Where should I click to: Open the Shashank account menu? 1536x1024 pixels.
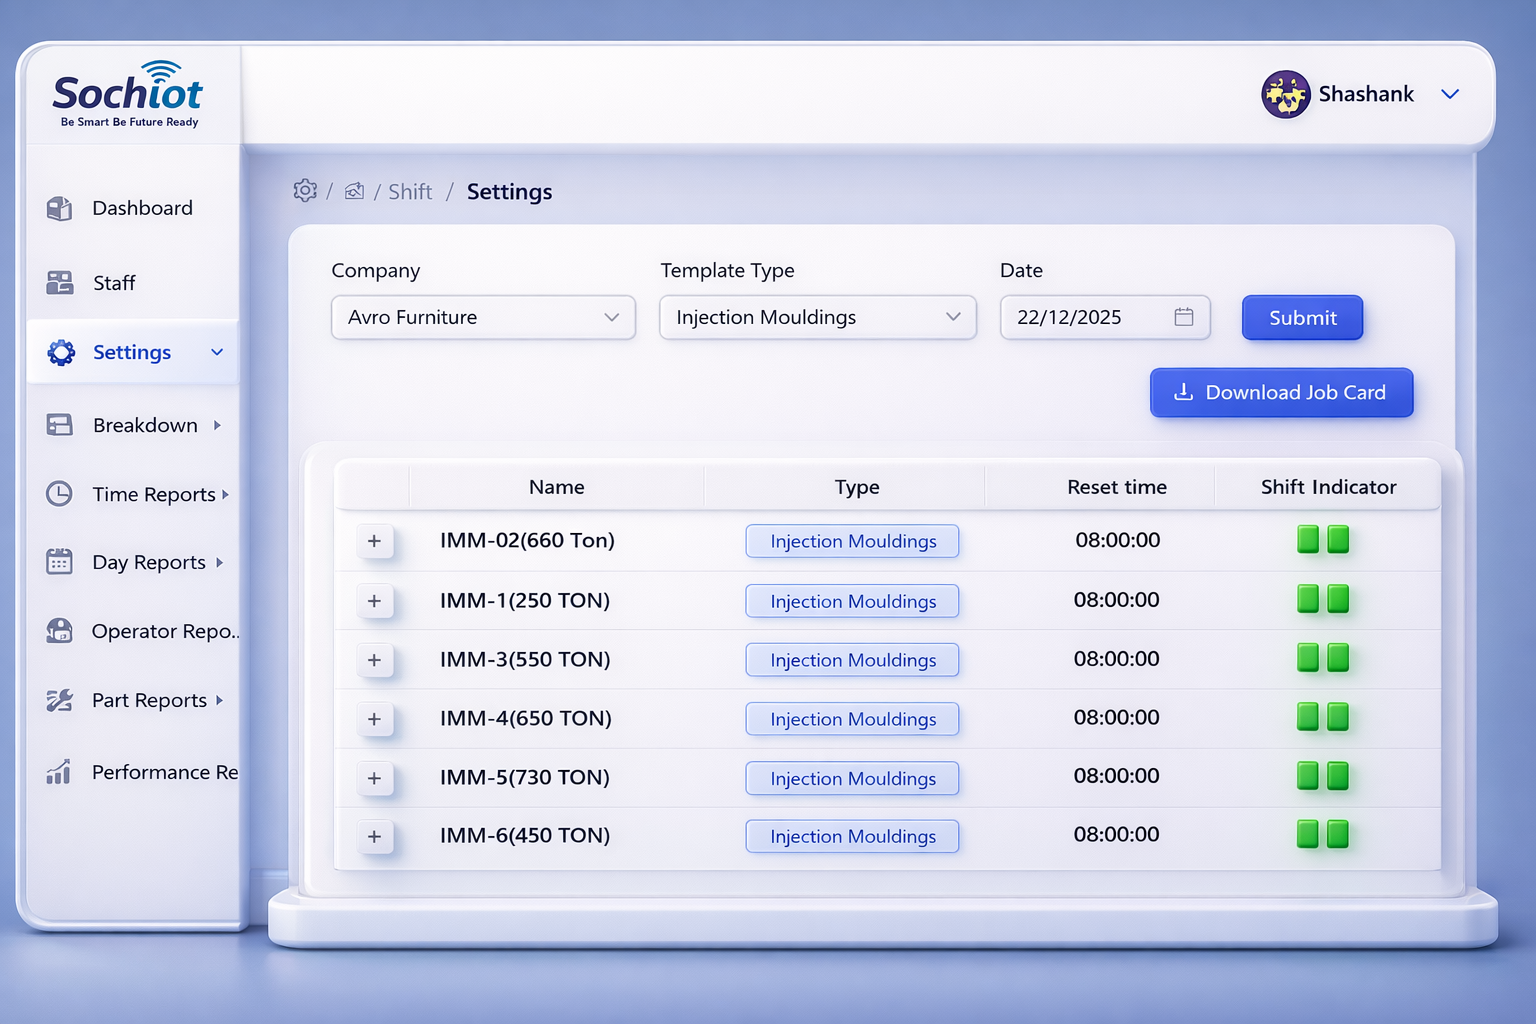[1363, 94]
